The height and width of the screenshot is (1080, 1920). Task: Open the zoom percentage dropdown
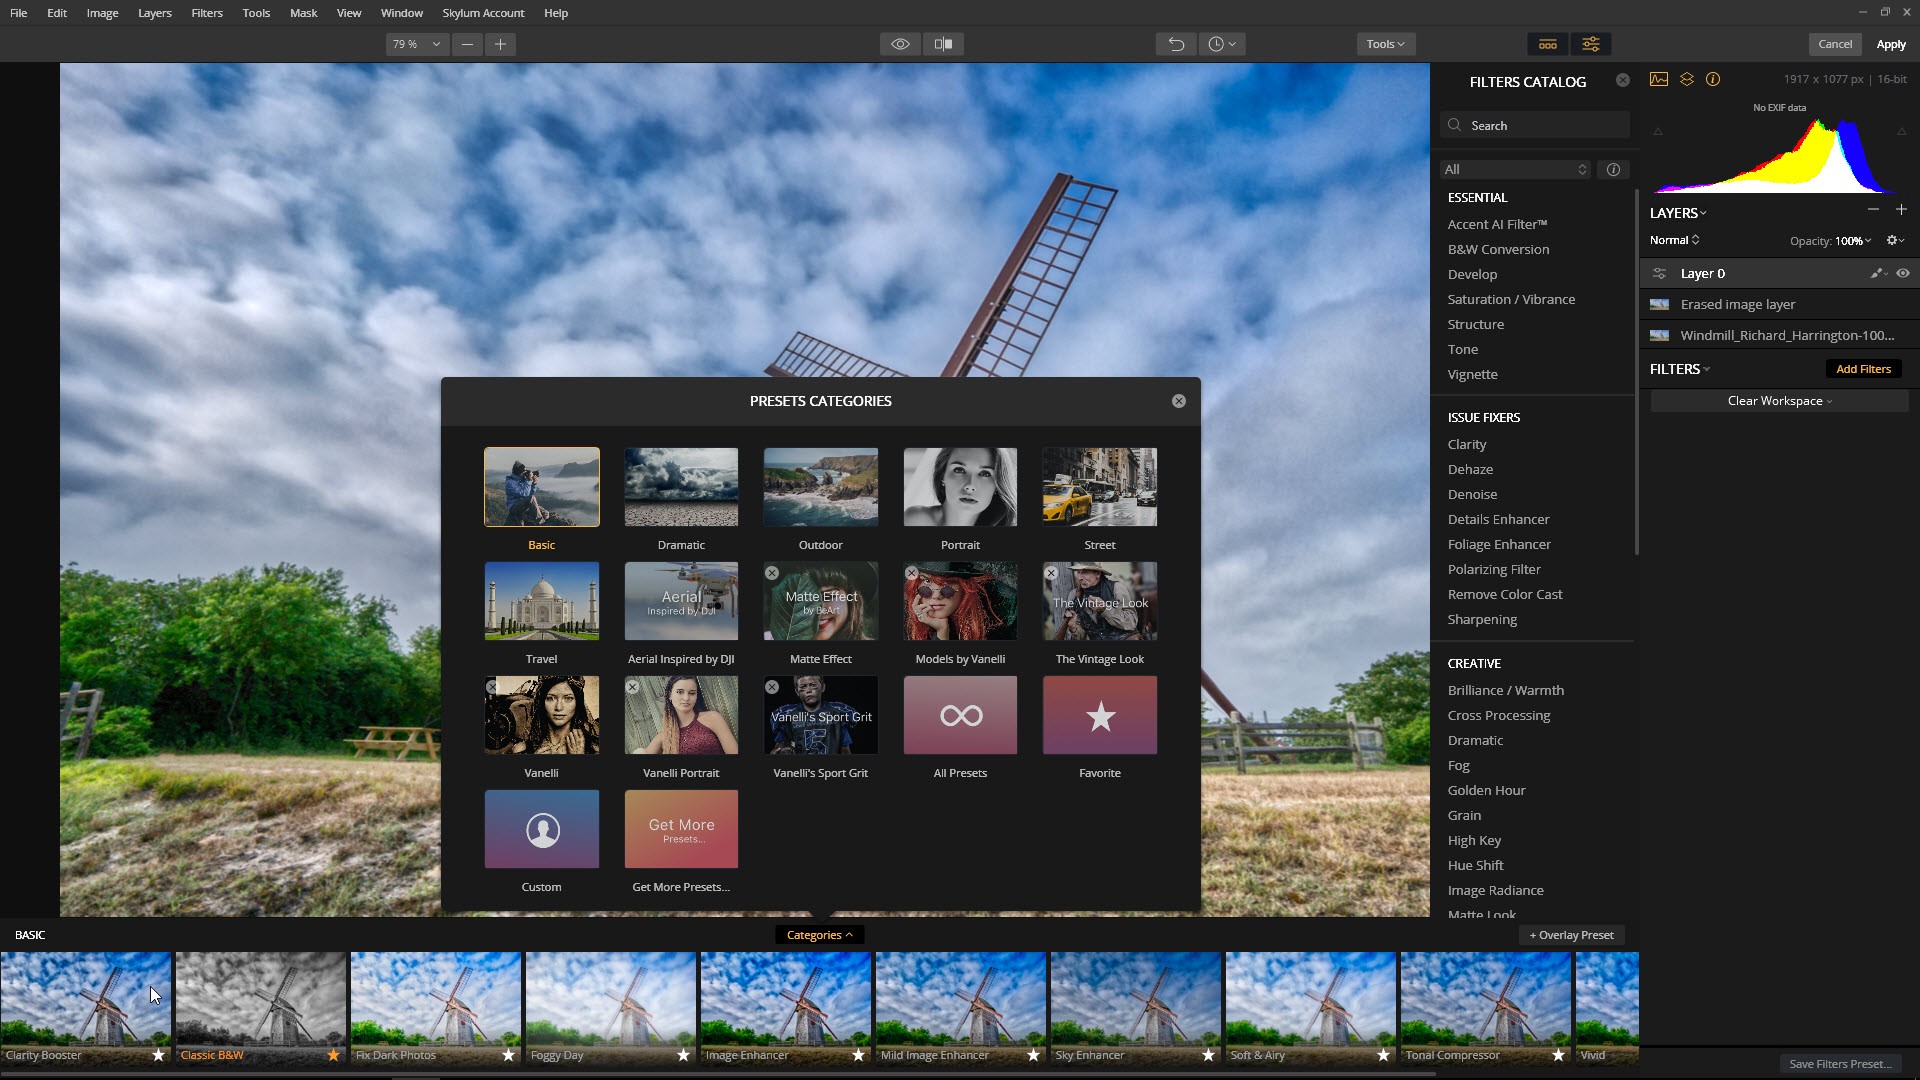(416, 44)
